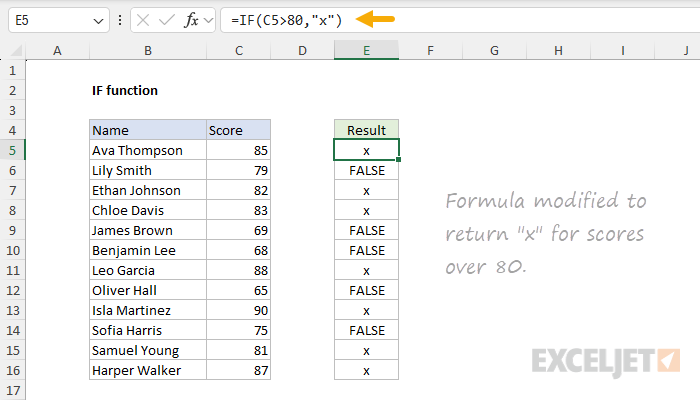The height and width of the screenshot is (400, 700).
Task: Open the Insert Function fx button
Action: 191,20
